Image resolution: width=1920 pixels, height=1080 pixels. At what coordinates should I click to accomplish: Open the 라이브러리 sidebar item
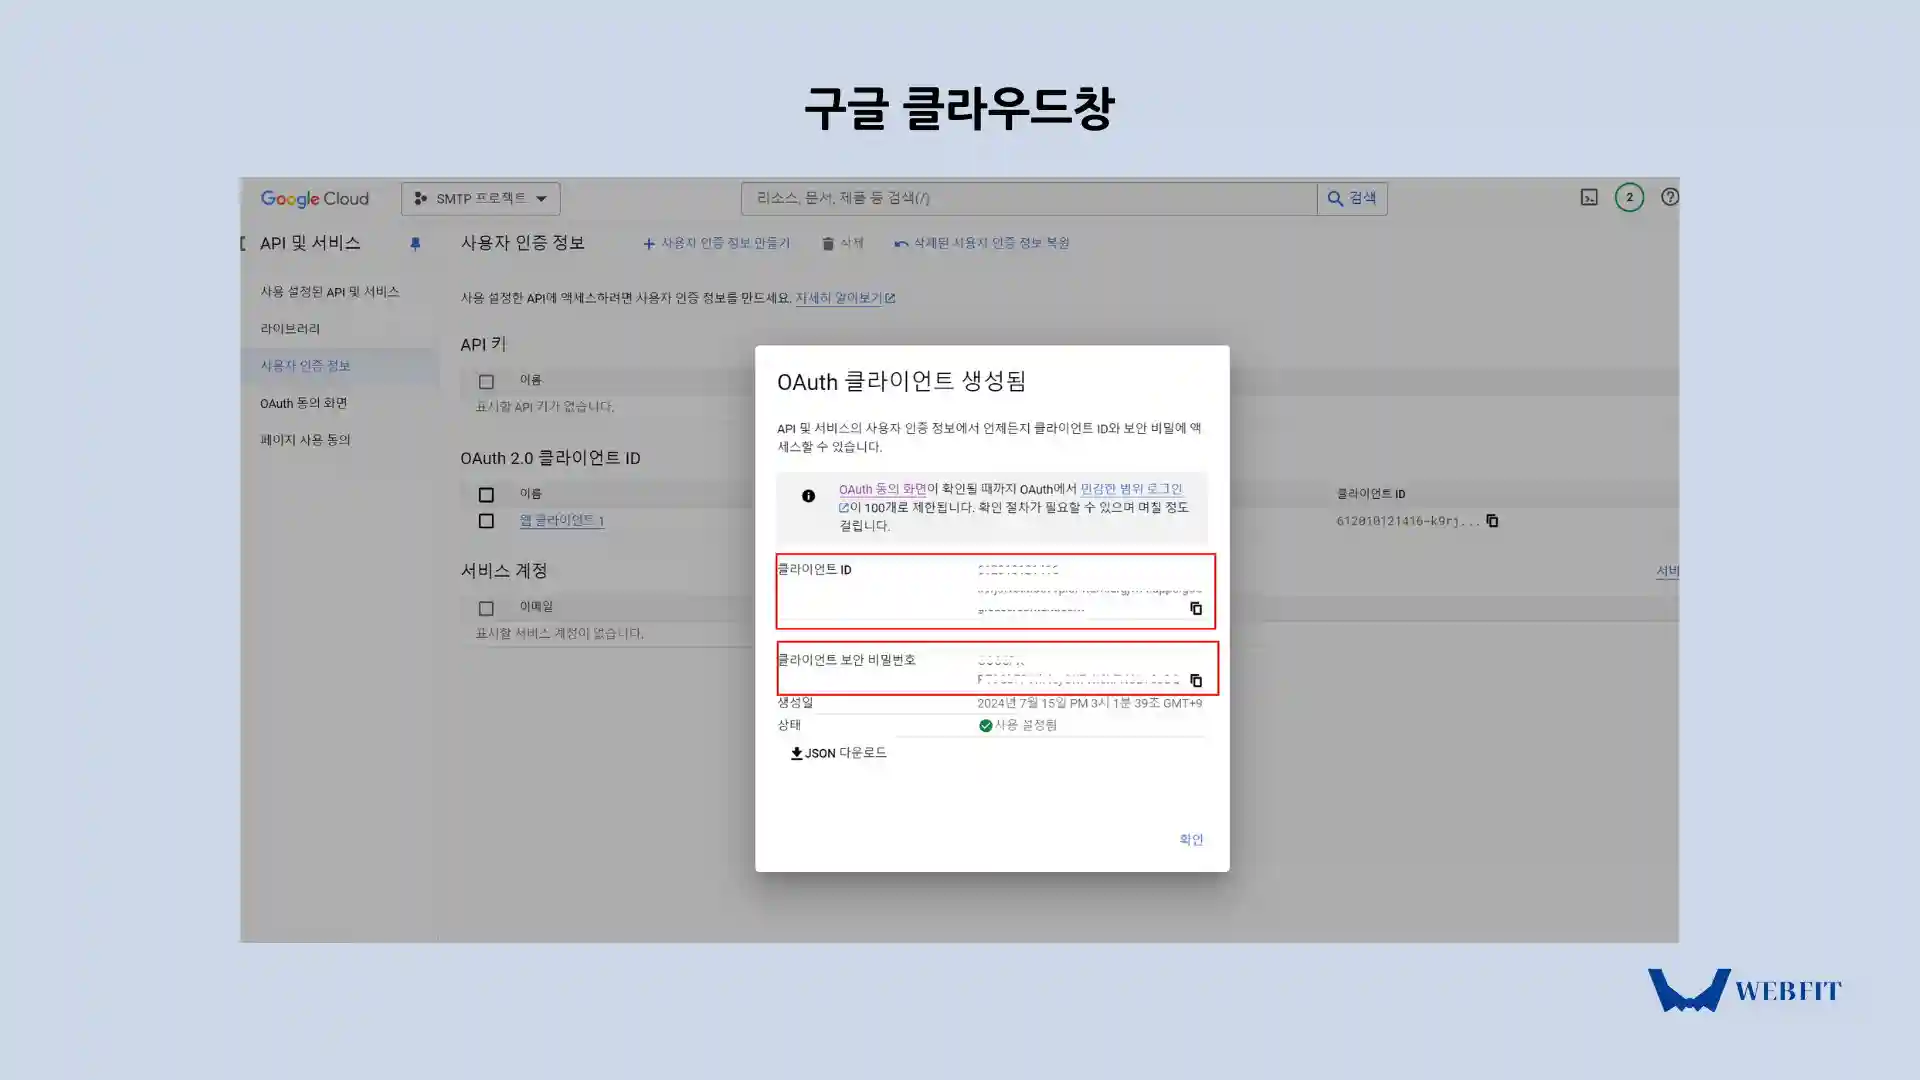[x=290, y=329]
